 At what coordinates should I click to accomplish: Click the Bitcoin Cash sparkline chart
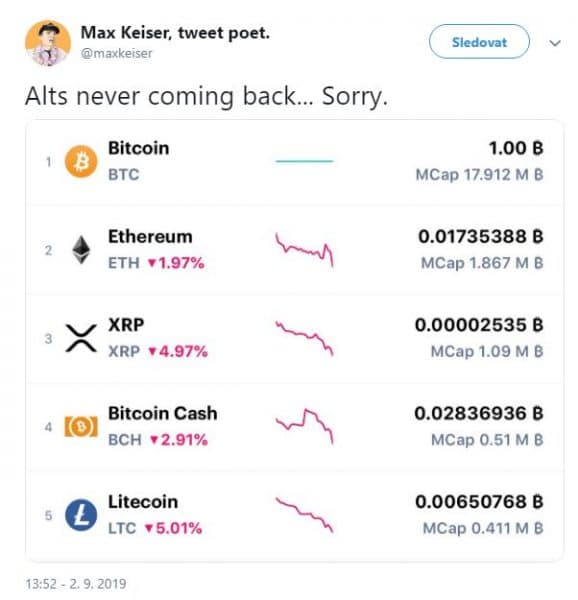(x=304, y=426)
